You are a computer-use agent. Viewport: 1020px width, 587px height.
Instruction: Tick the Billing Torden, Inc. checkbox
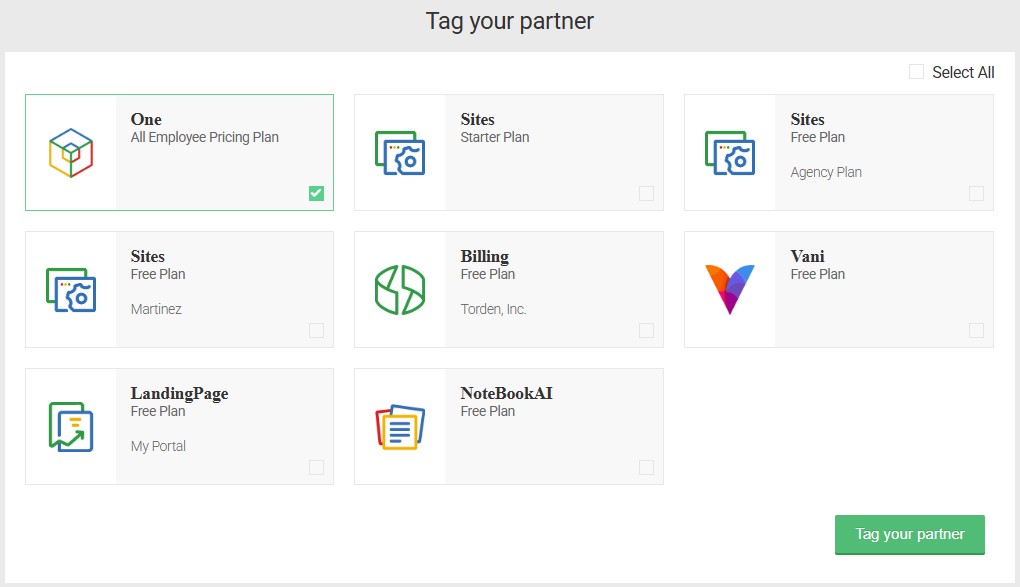[646, 331]
